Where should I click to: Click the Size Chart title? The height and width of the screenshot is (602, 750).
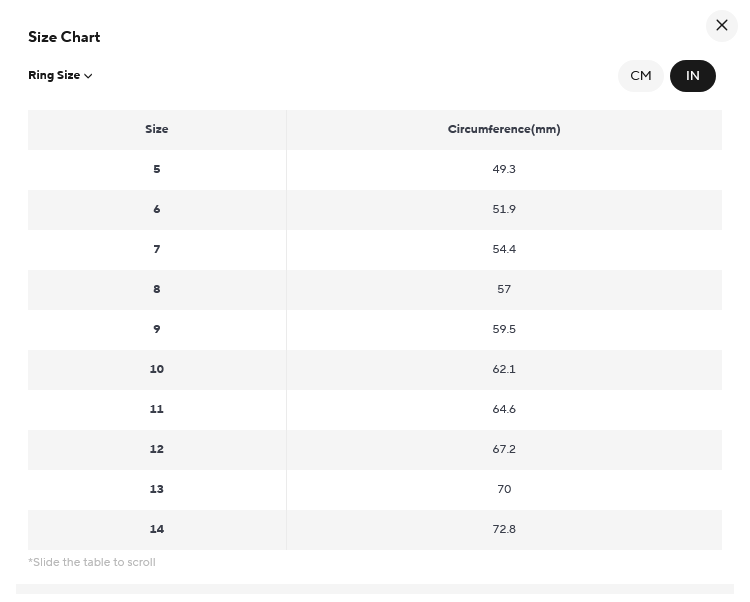coord(64,37)
